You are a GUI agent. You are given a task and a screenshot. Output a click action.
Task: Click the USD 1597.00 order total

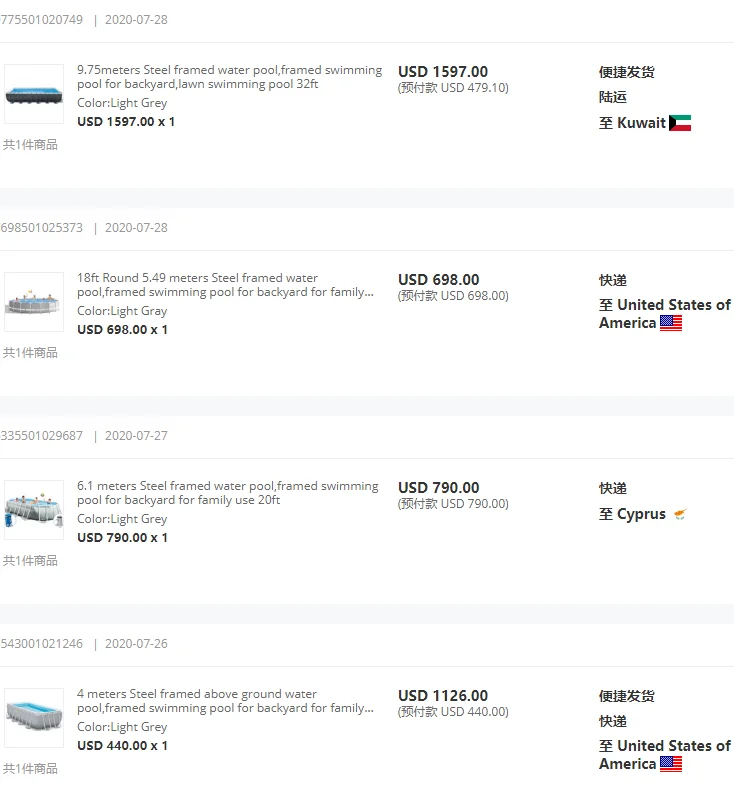pos(443,72)
